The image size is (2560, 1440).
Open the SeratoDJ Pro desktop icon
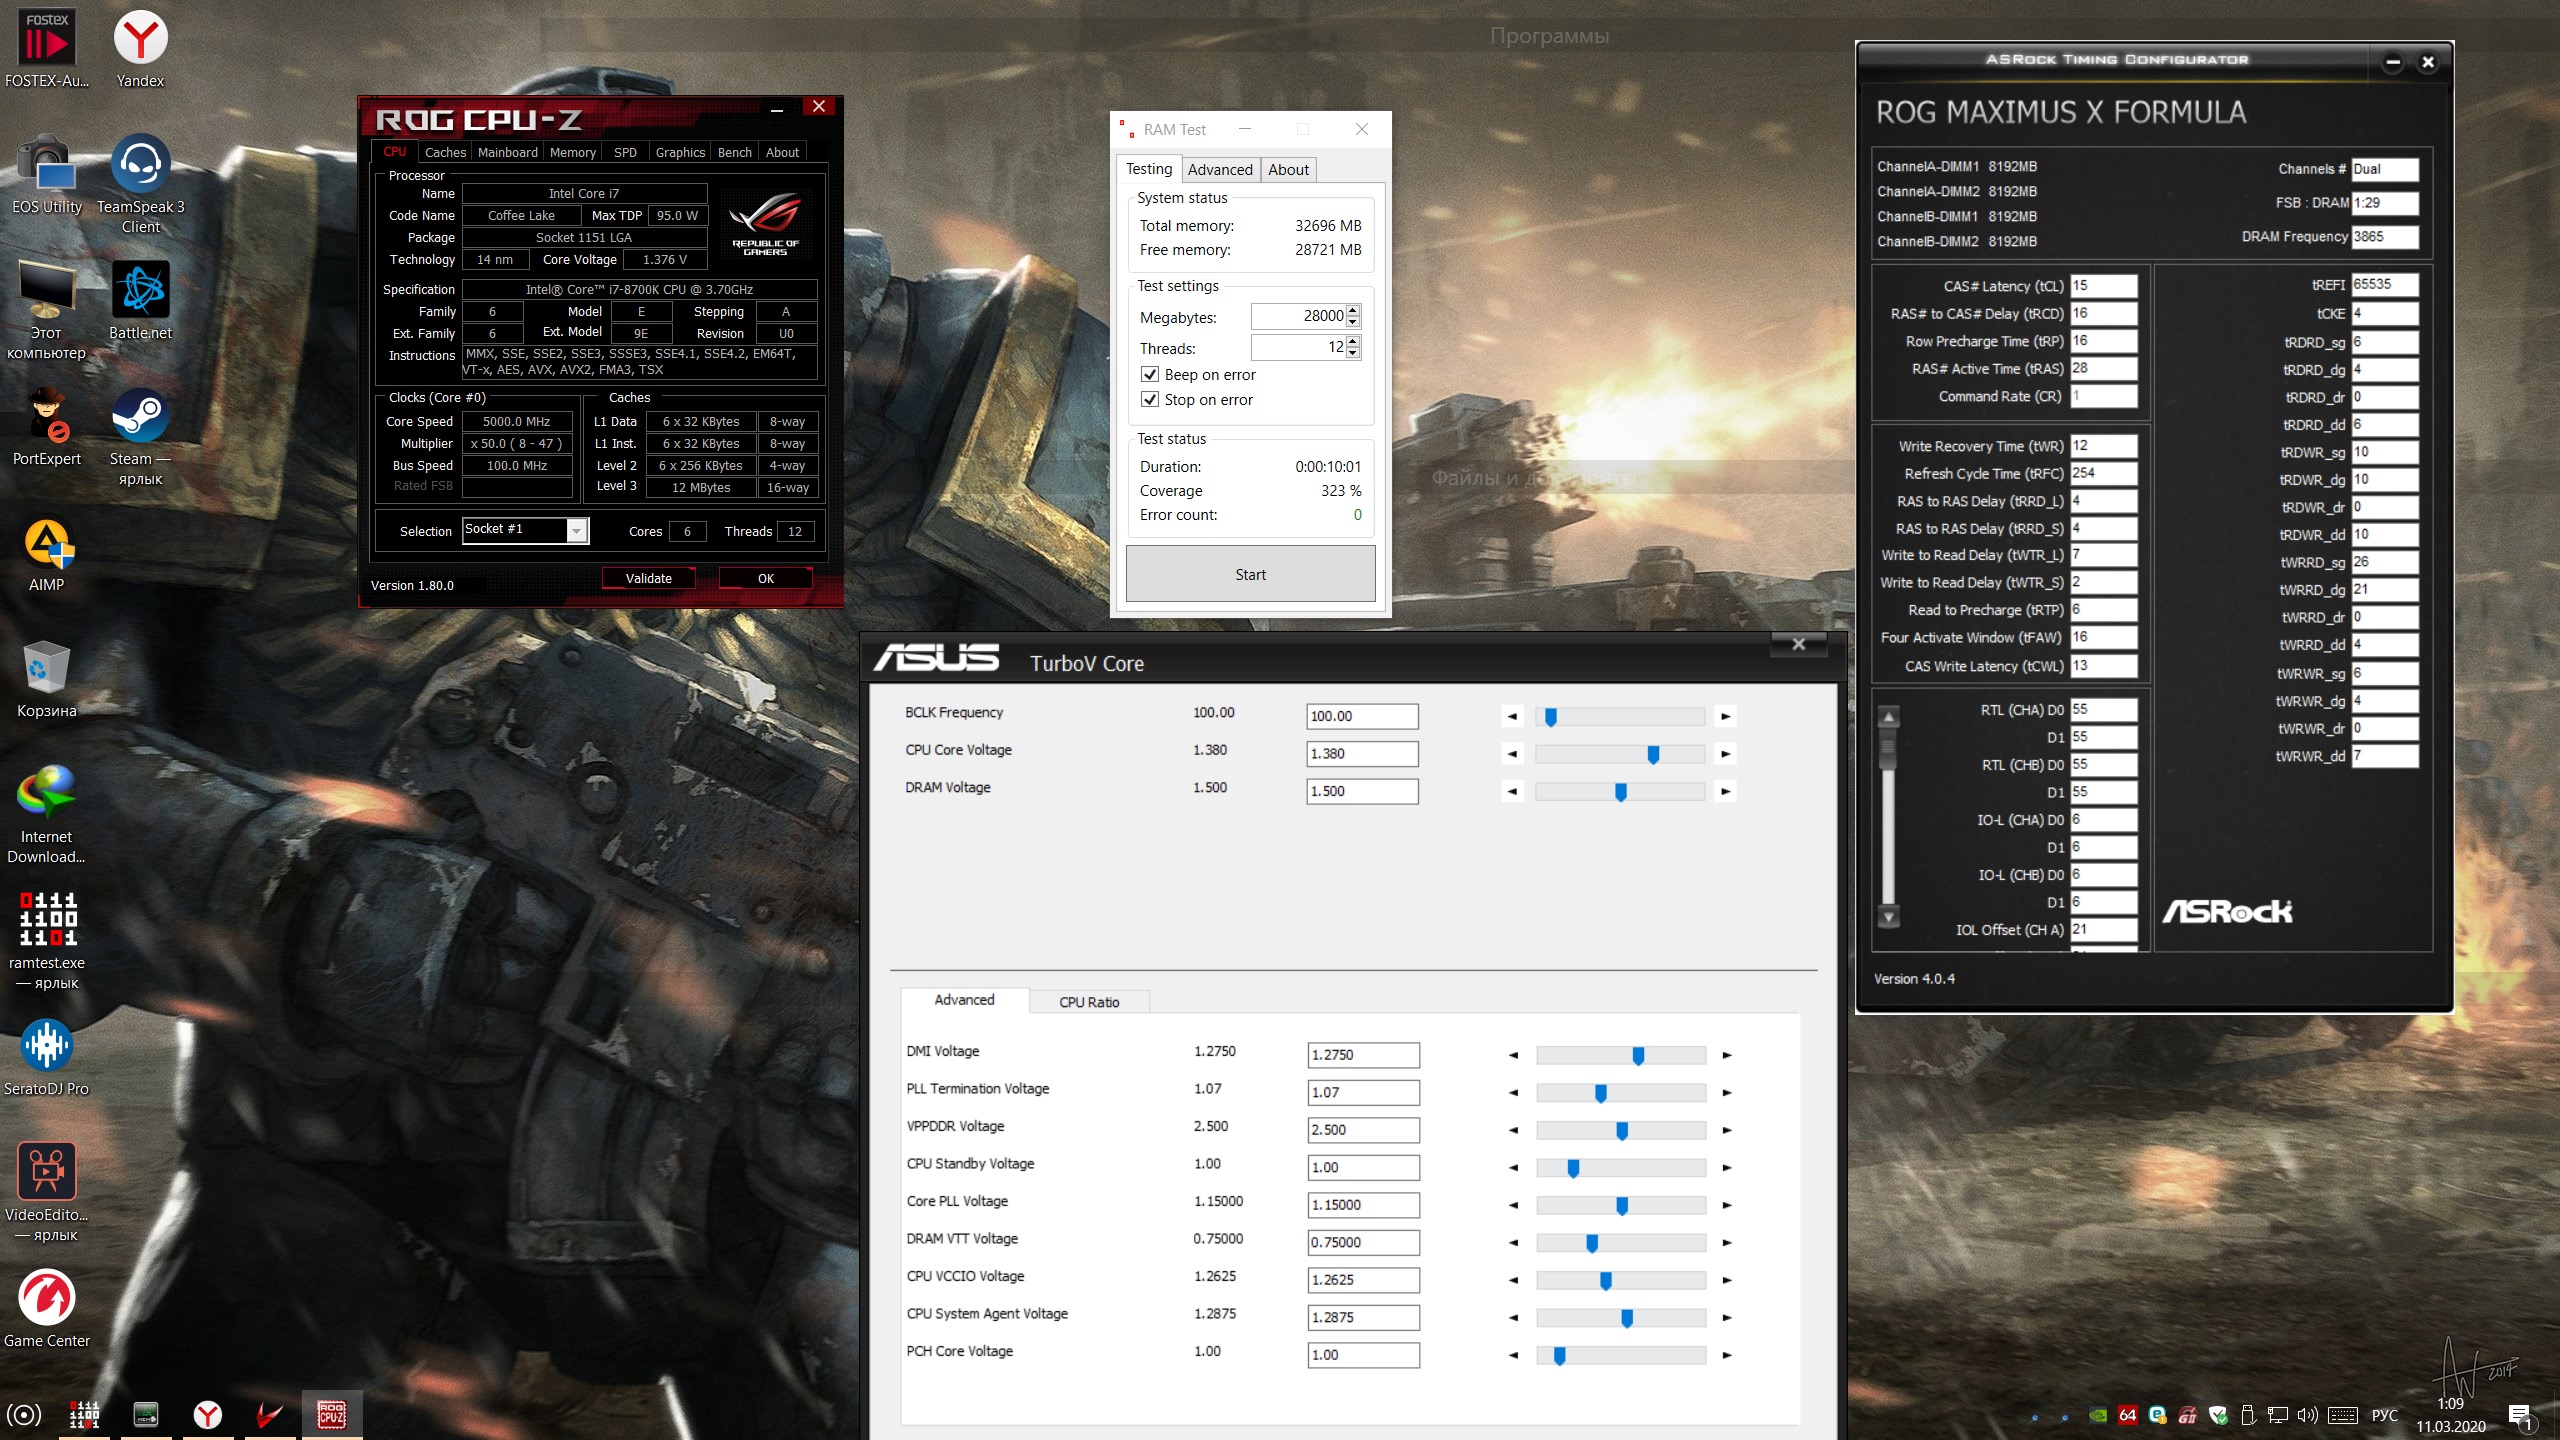click(46, 1046)
